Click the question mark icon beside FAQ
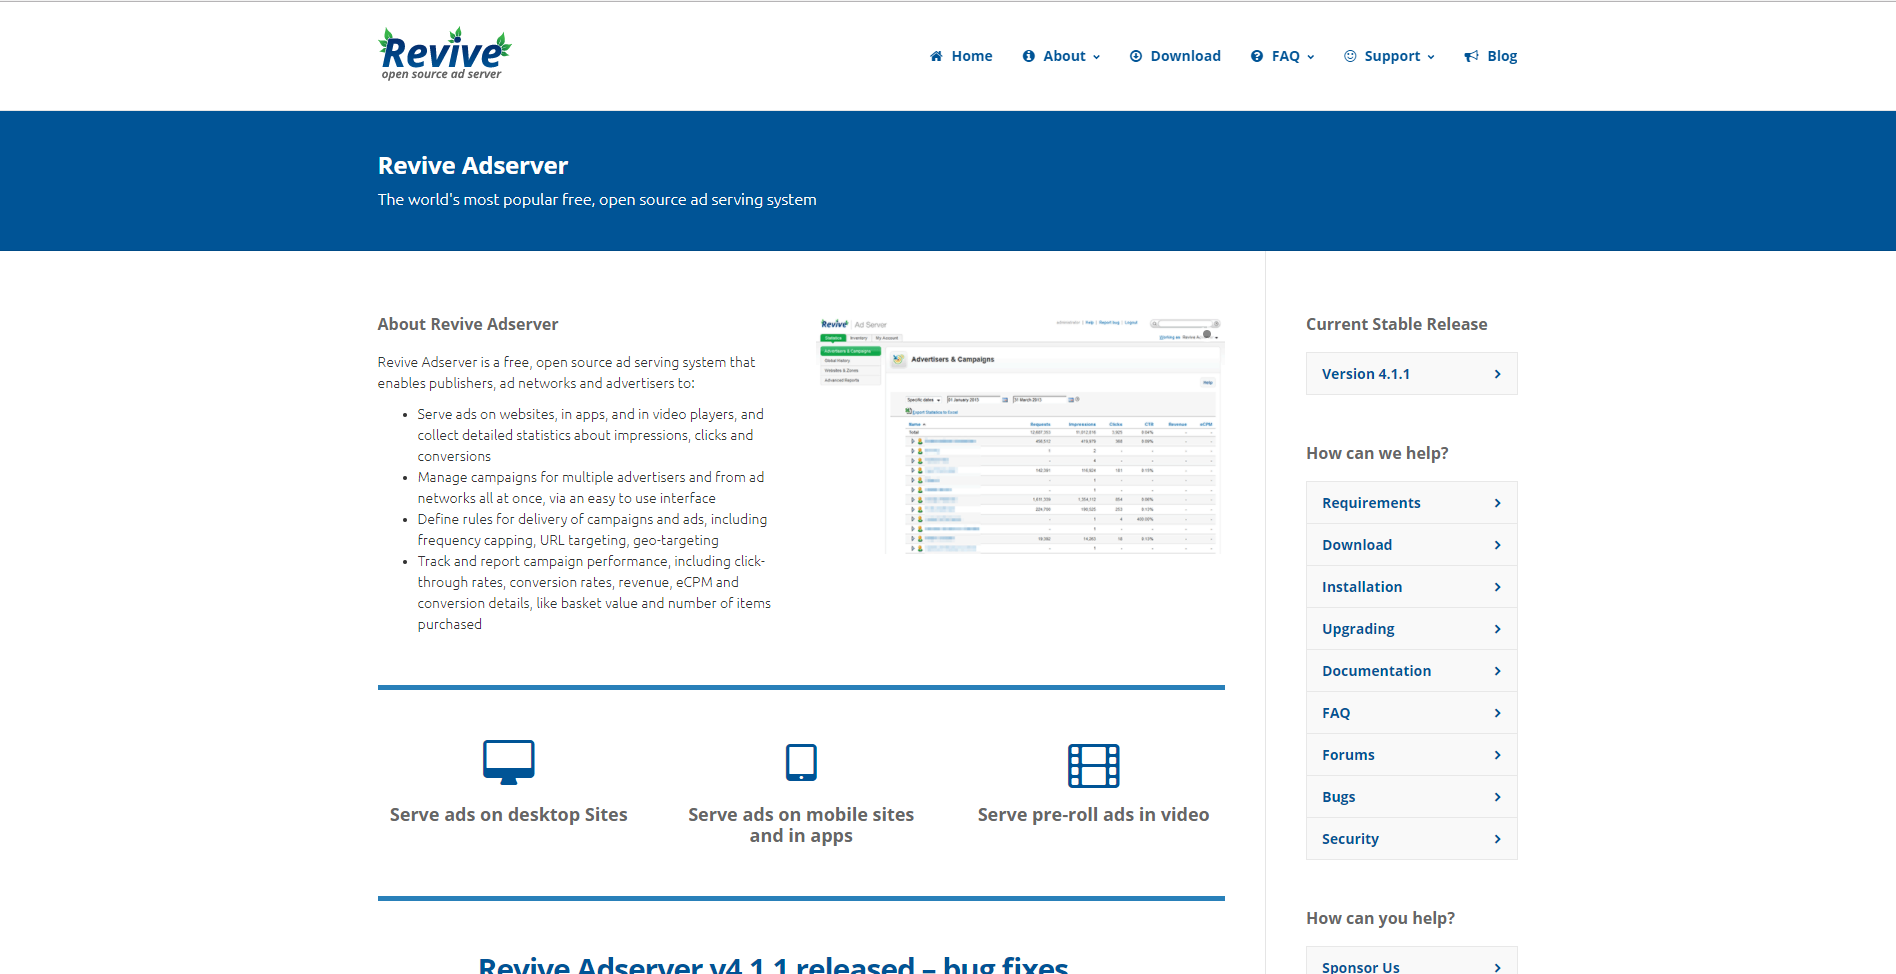This screenshot has width=1896, height=974. point(1257,56)
